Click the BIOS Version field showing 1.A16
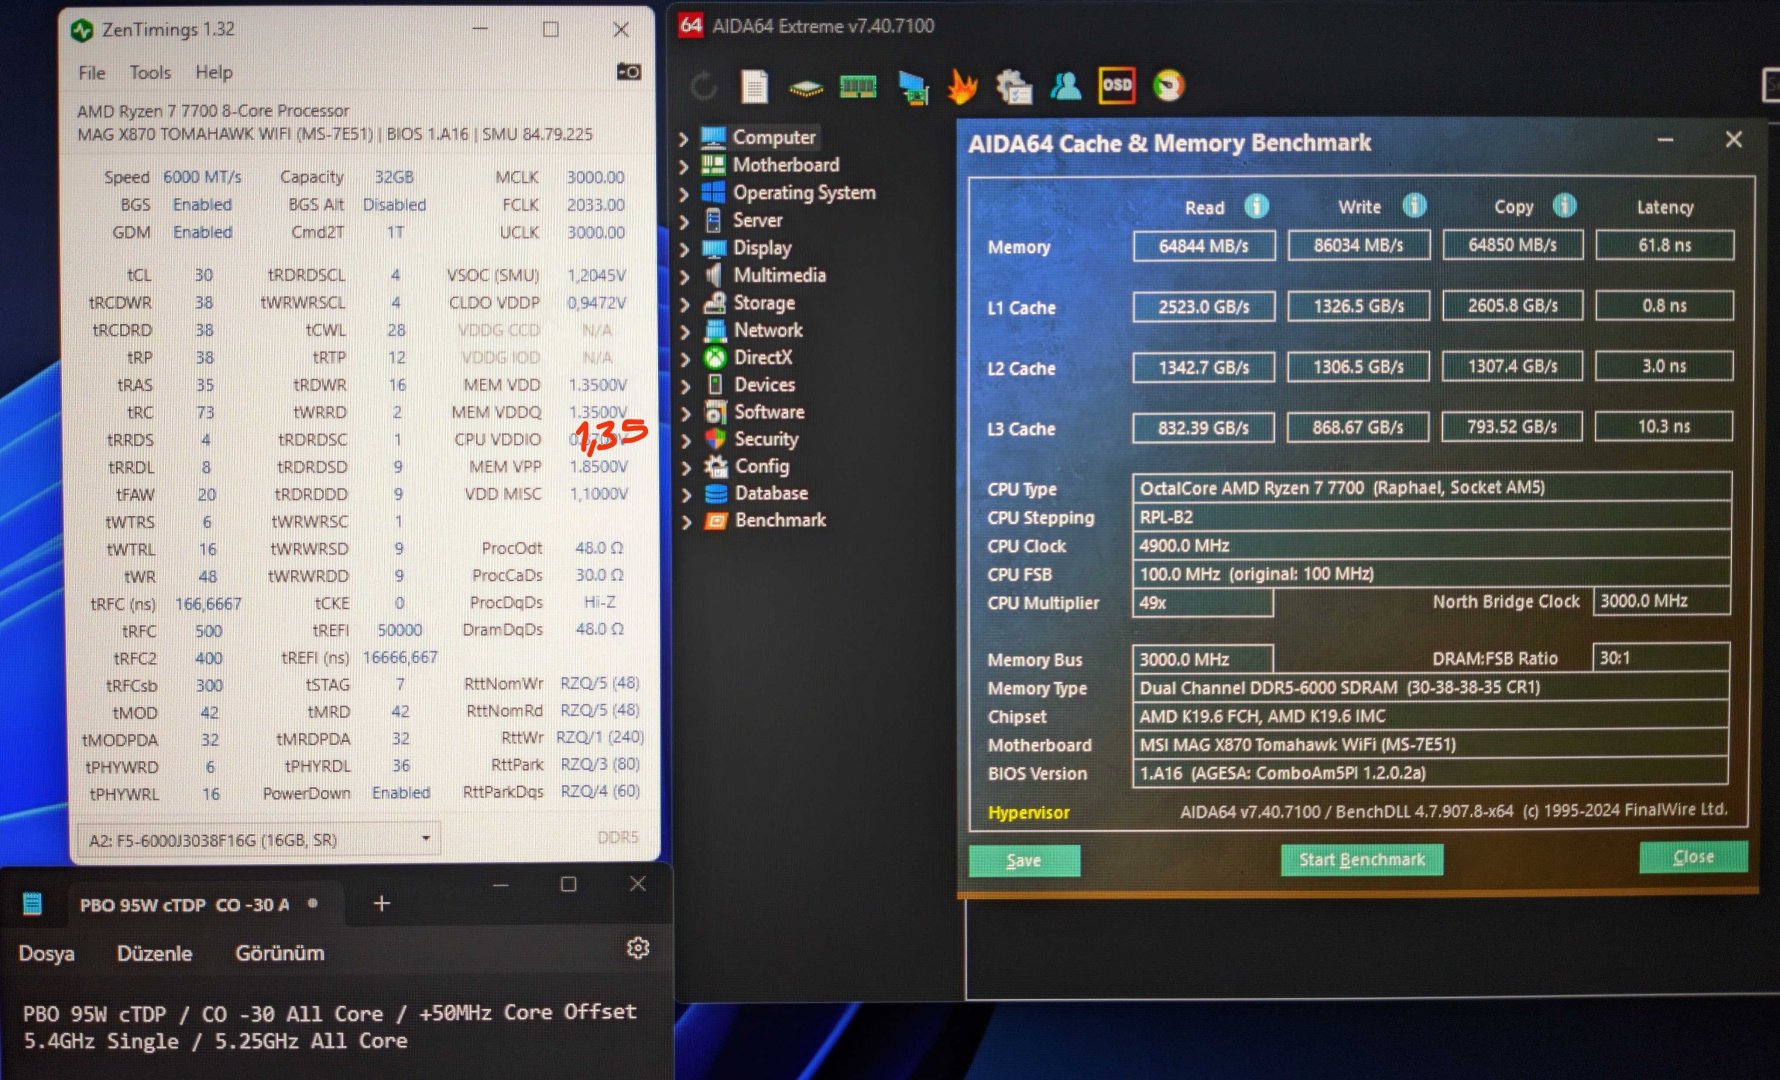This screenshot has width=1780, height=1080. [1430, 772]
